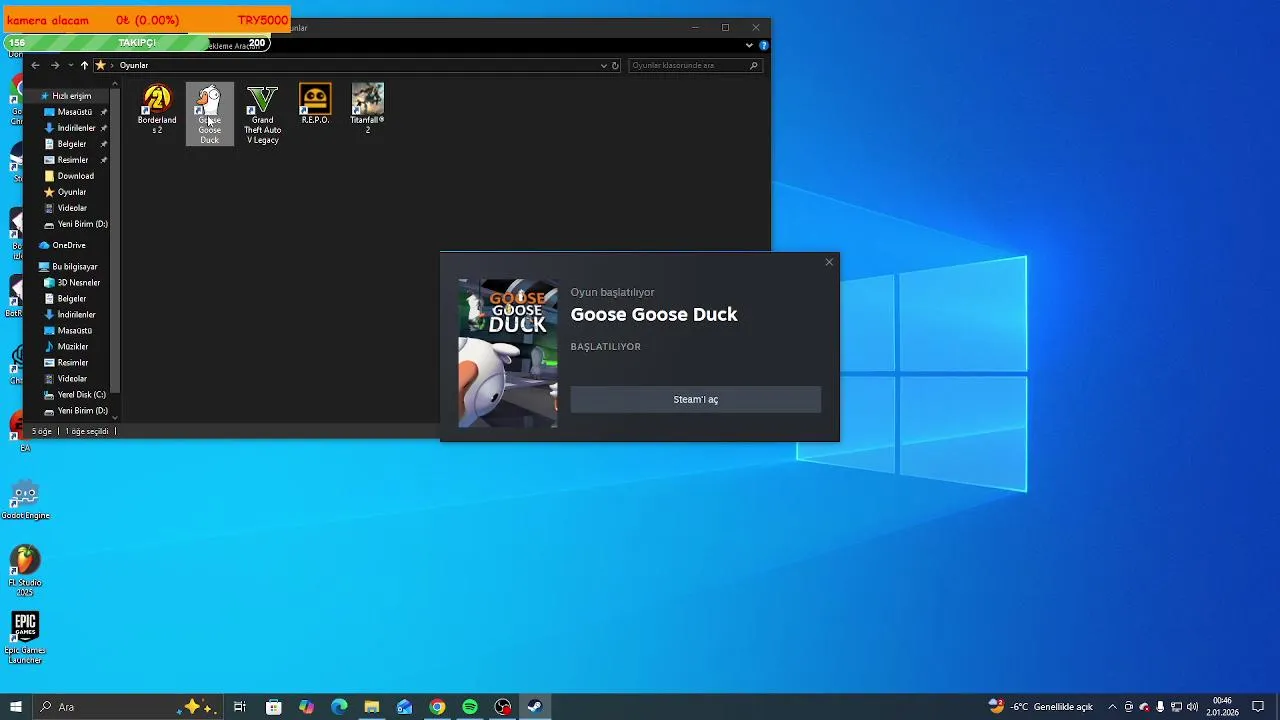
Task: Open pinned Resimler under Hızlı erişim
Action: pyautogui.click(x=72, y=160)
